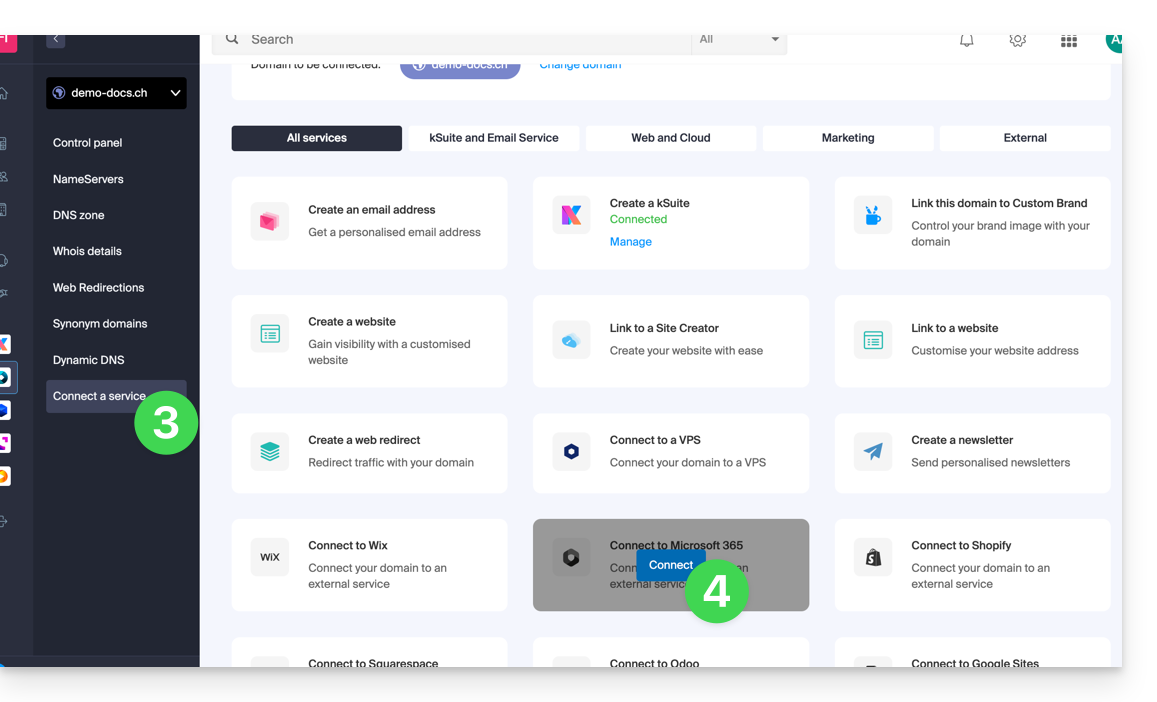
Task: Open the notifications bell
Action: coord(966,41)
